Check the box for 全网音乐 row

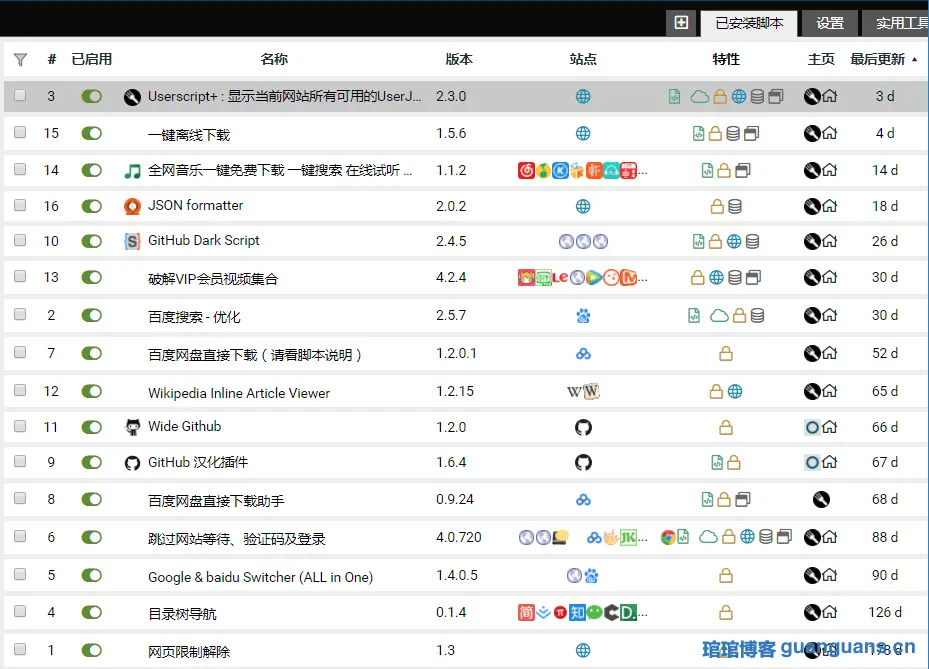(20, 169)
